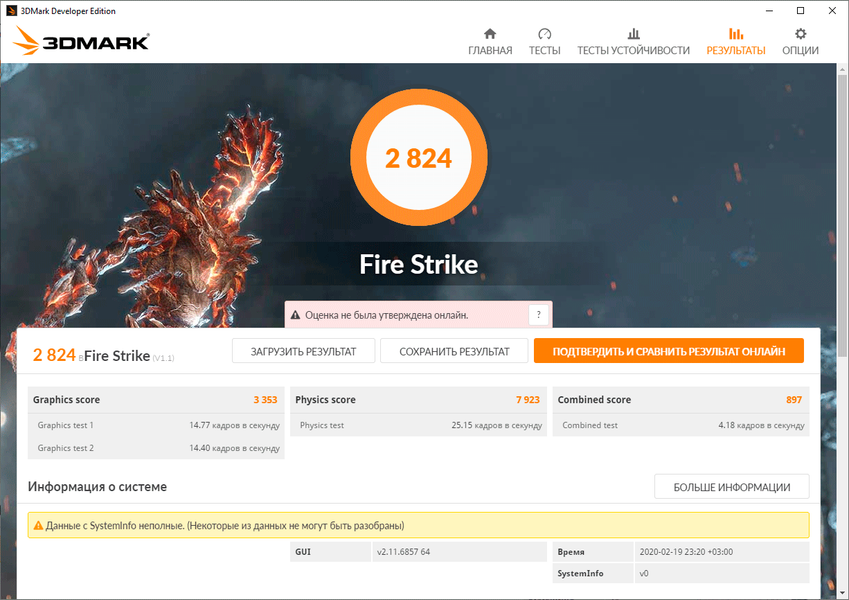Open ТЕСТЫ УСТОЙЧИВОСТИ stress tests tab
The height and width of the screenshot is (600, 849).
(x=634, y=42)
